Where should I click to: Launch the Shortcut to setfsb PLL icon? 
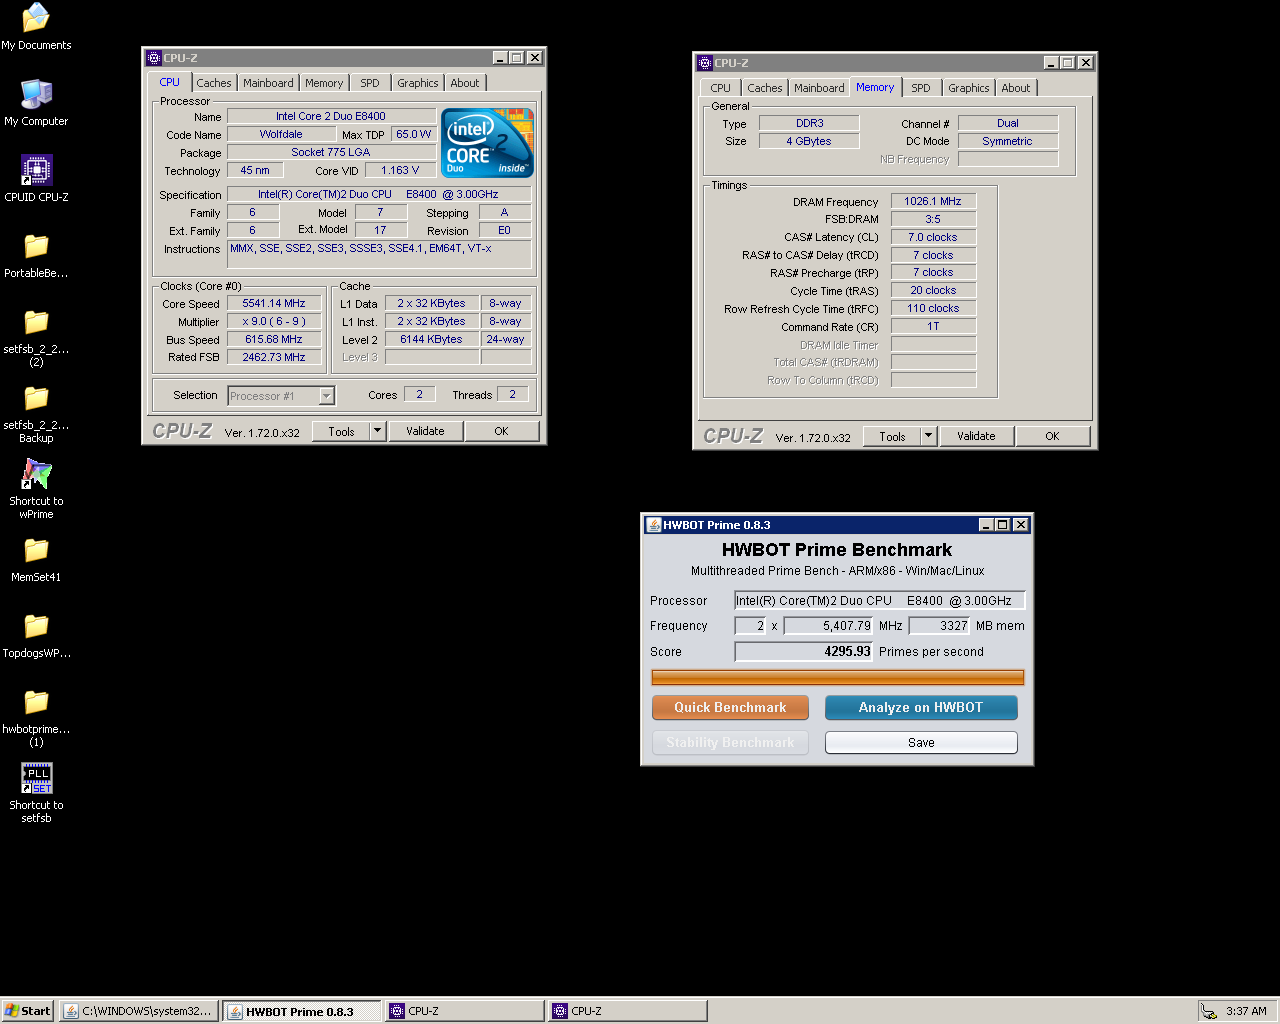[x=36, y=792]
